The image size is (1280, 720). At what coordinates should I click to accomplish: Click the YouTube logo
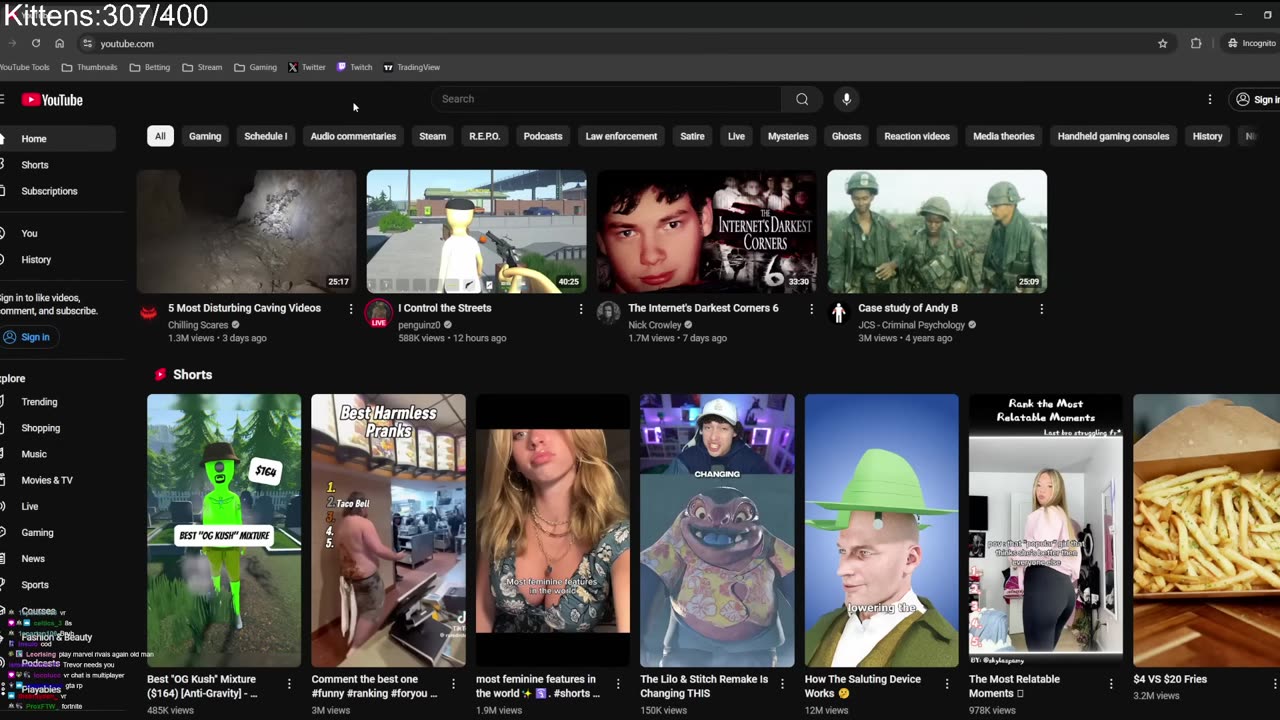pos(52,100)
